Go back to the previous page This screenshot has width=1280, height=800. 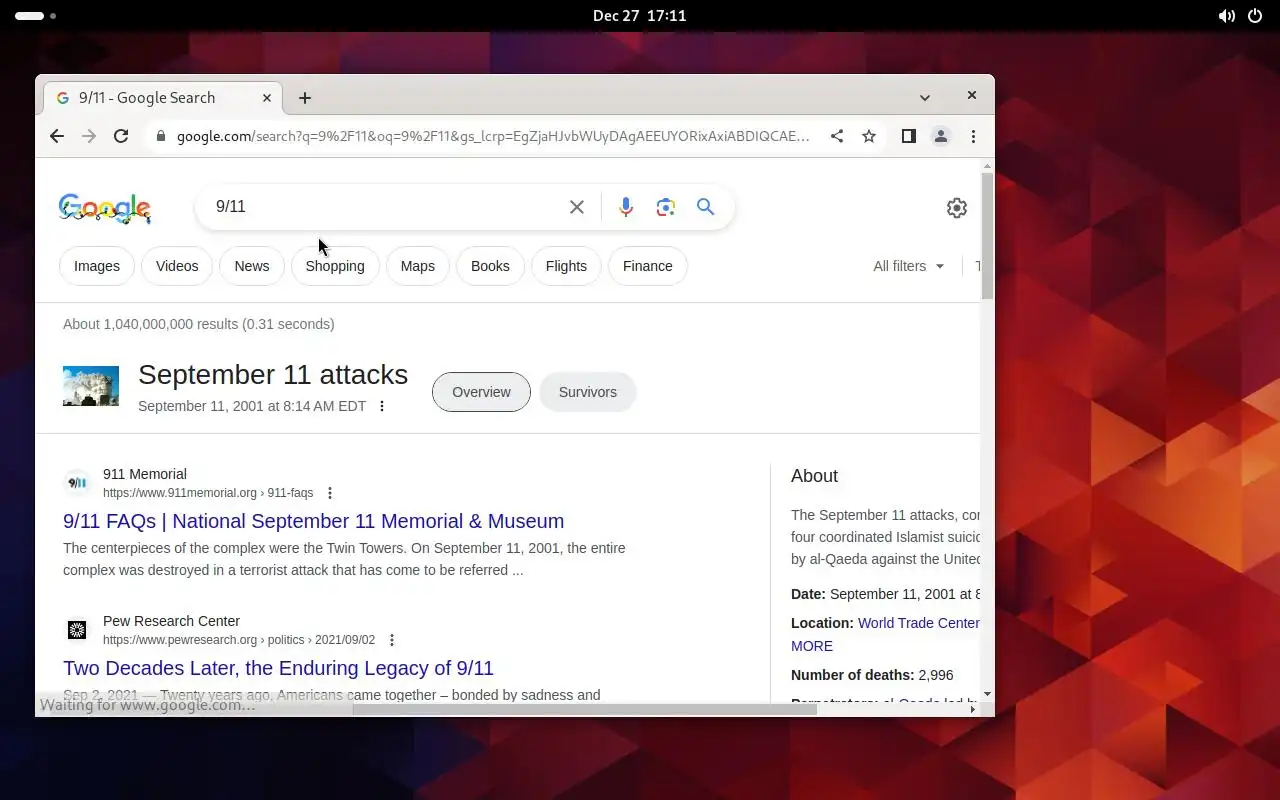[57, 136]
